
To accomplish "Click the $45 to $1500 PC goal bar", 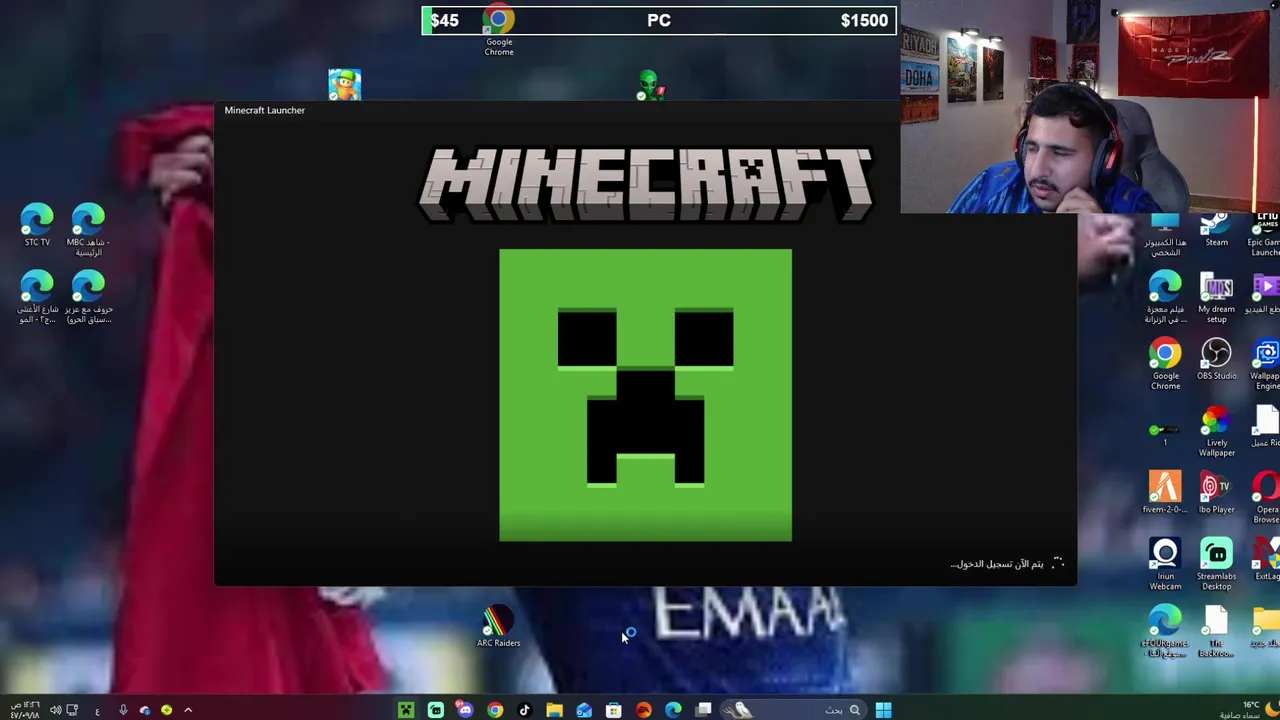I will coord(659,20).
